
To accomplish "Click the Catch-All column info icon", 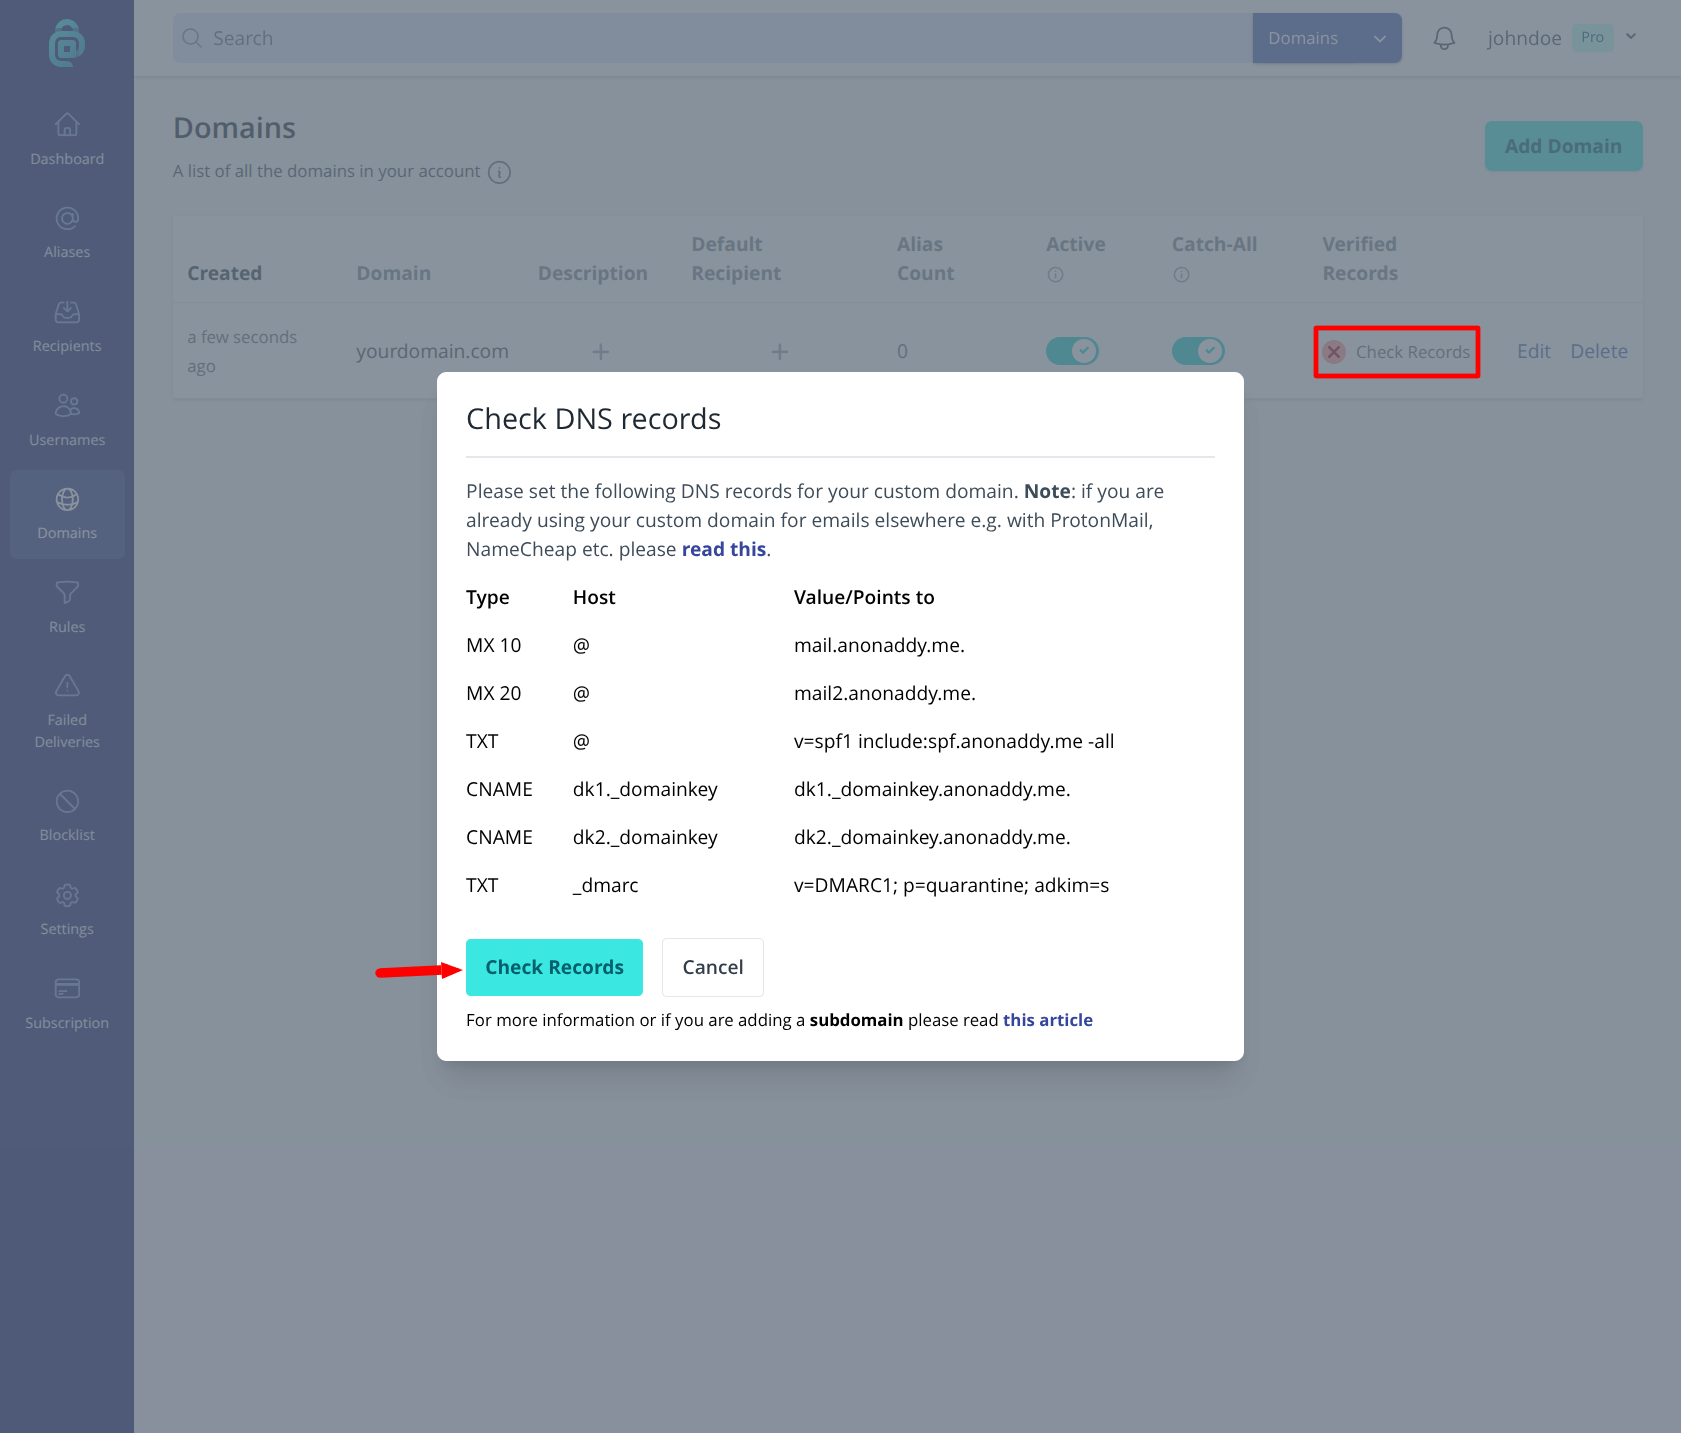I will 1181,275.
